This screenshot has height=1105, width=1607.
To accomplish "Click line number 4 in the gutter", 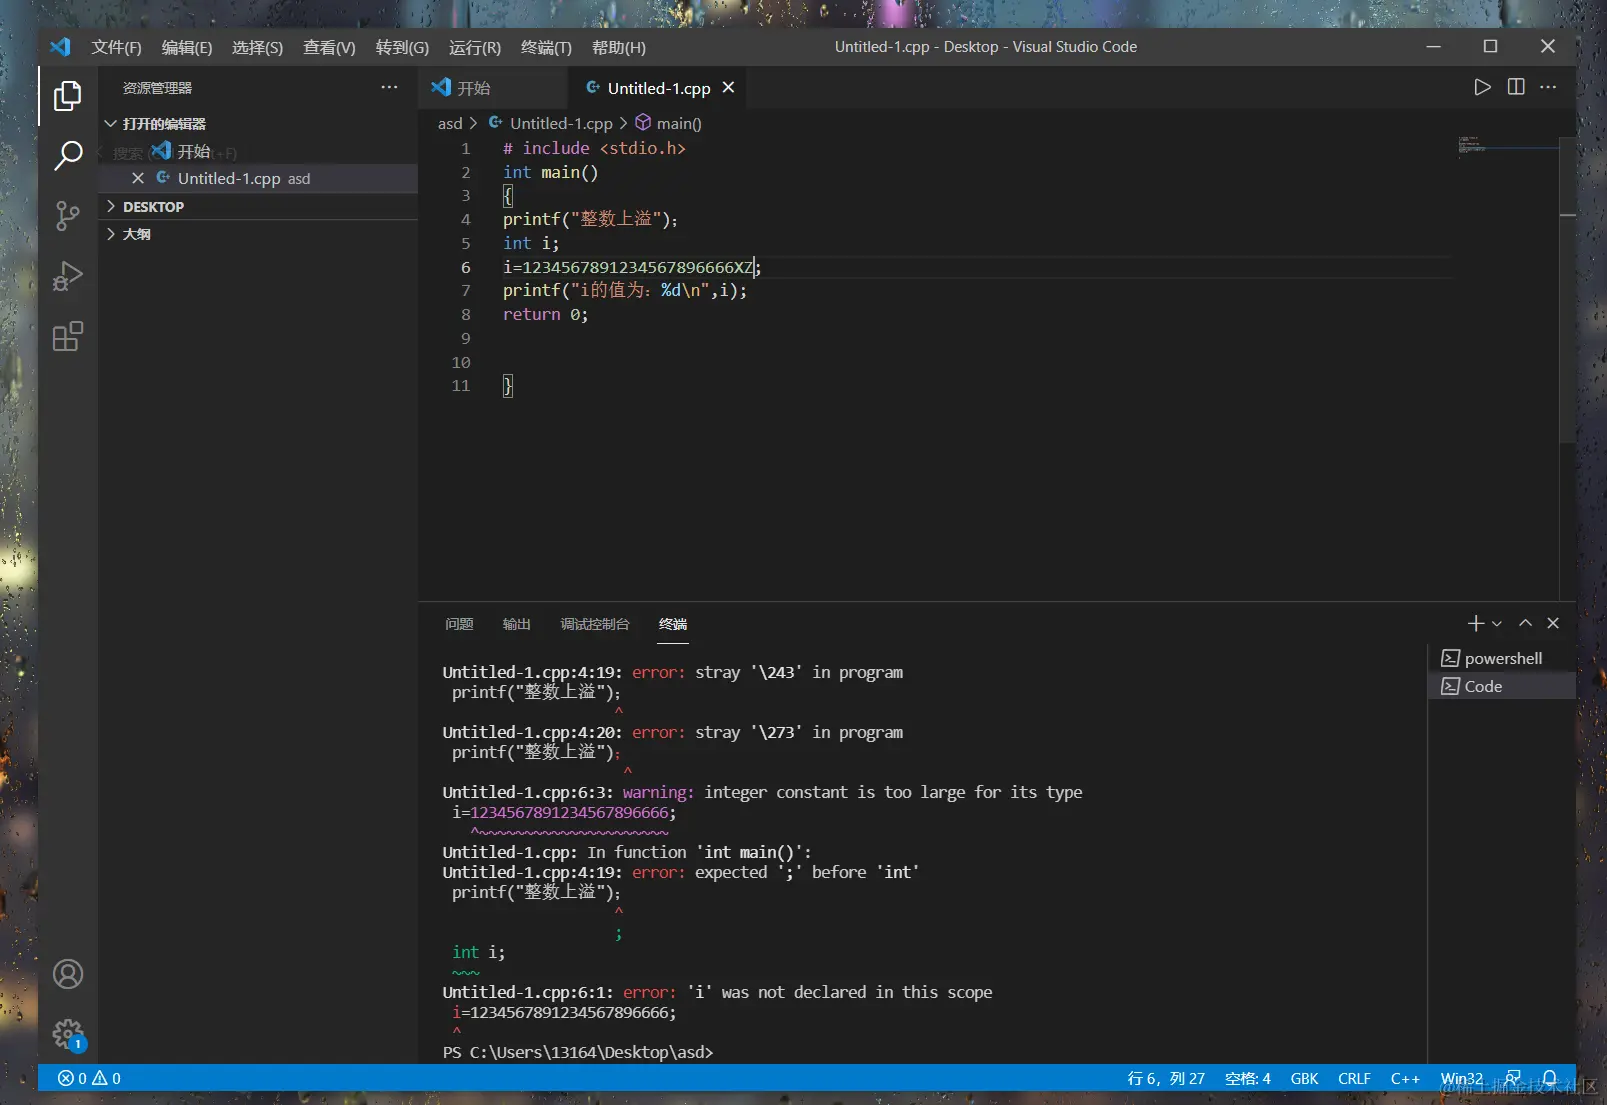I will click(x=465, y=219).
